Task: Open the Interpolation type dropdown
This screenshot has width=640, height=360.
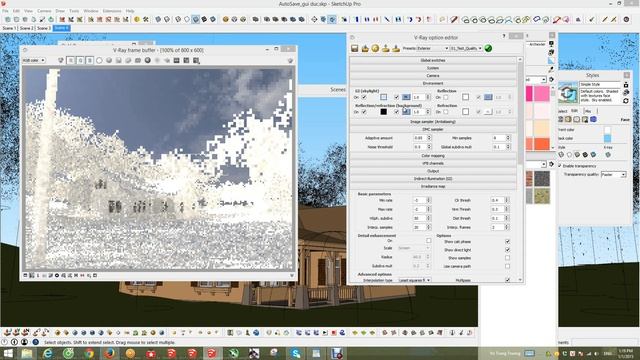Action: coord(414,280)
